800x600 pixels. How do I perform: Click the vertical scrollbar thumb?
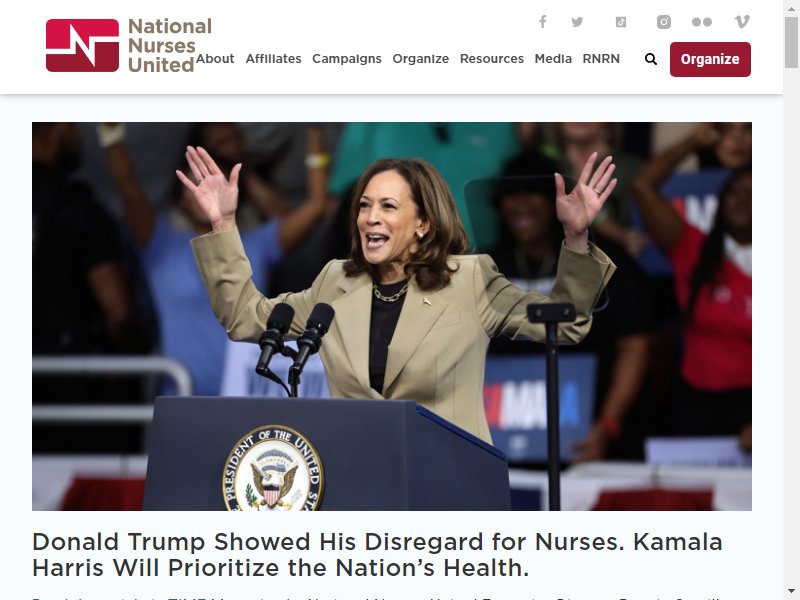point(791,42)
